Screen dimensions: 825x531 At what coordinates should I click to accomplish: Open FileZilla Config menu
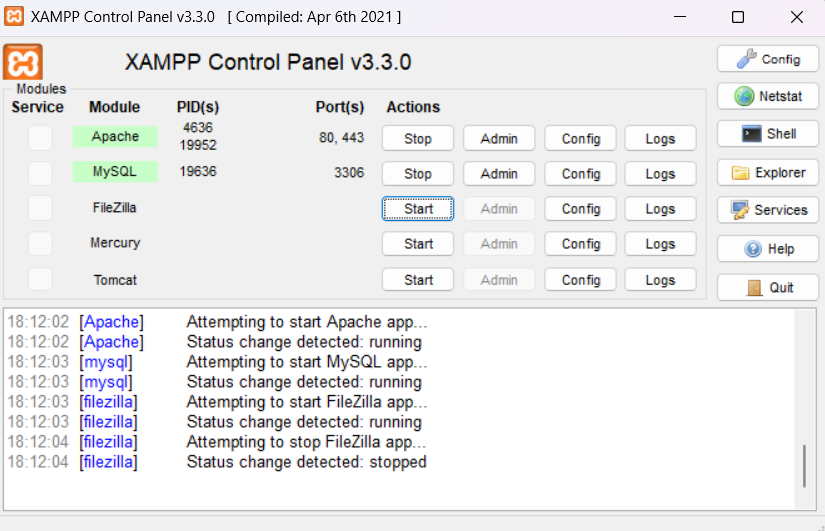point(580,209)
